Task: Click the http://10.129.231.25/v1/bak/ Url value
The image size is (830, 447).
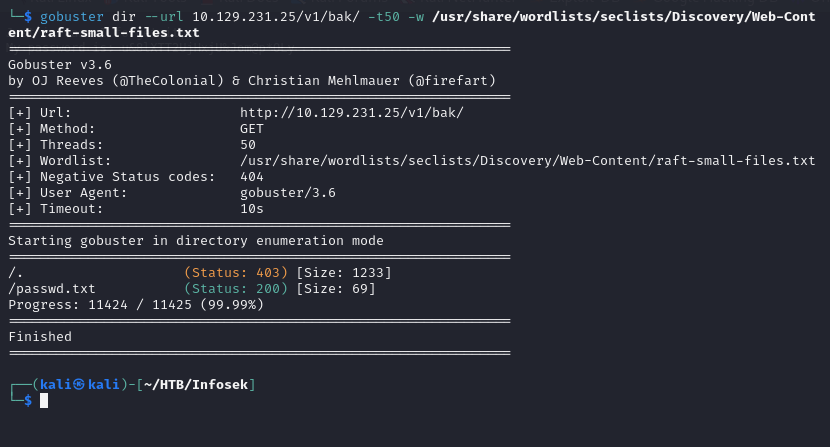Action: pyautogui.click(x=351, y=113)
